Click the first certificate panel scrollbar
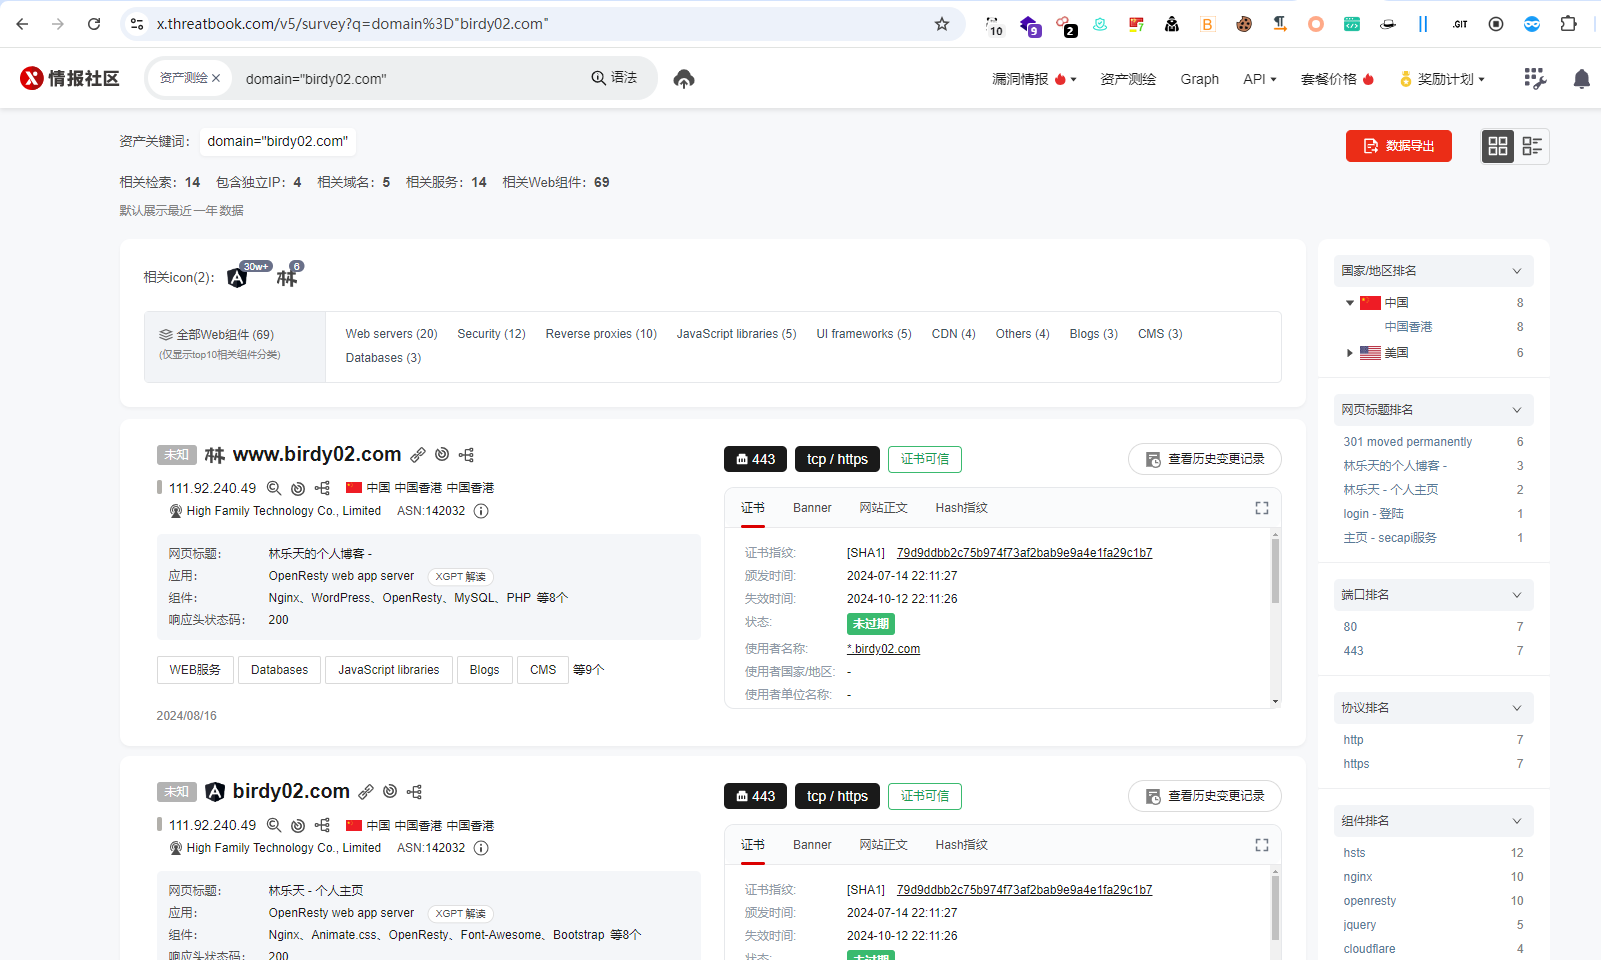Screen dimensions: 1601x960 pyautogui.click(x=1275, y=570)
